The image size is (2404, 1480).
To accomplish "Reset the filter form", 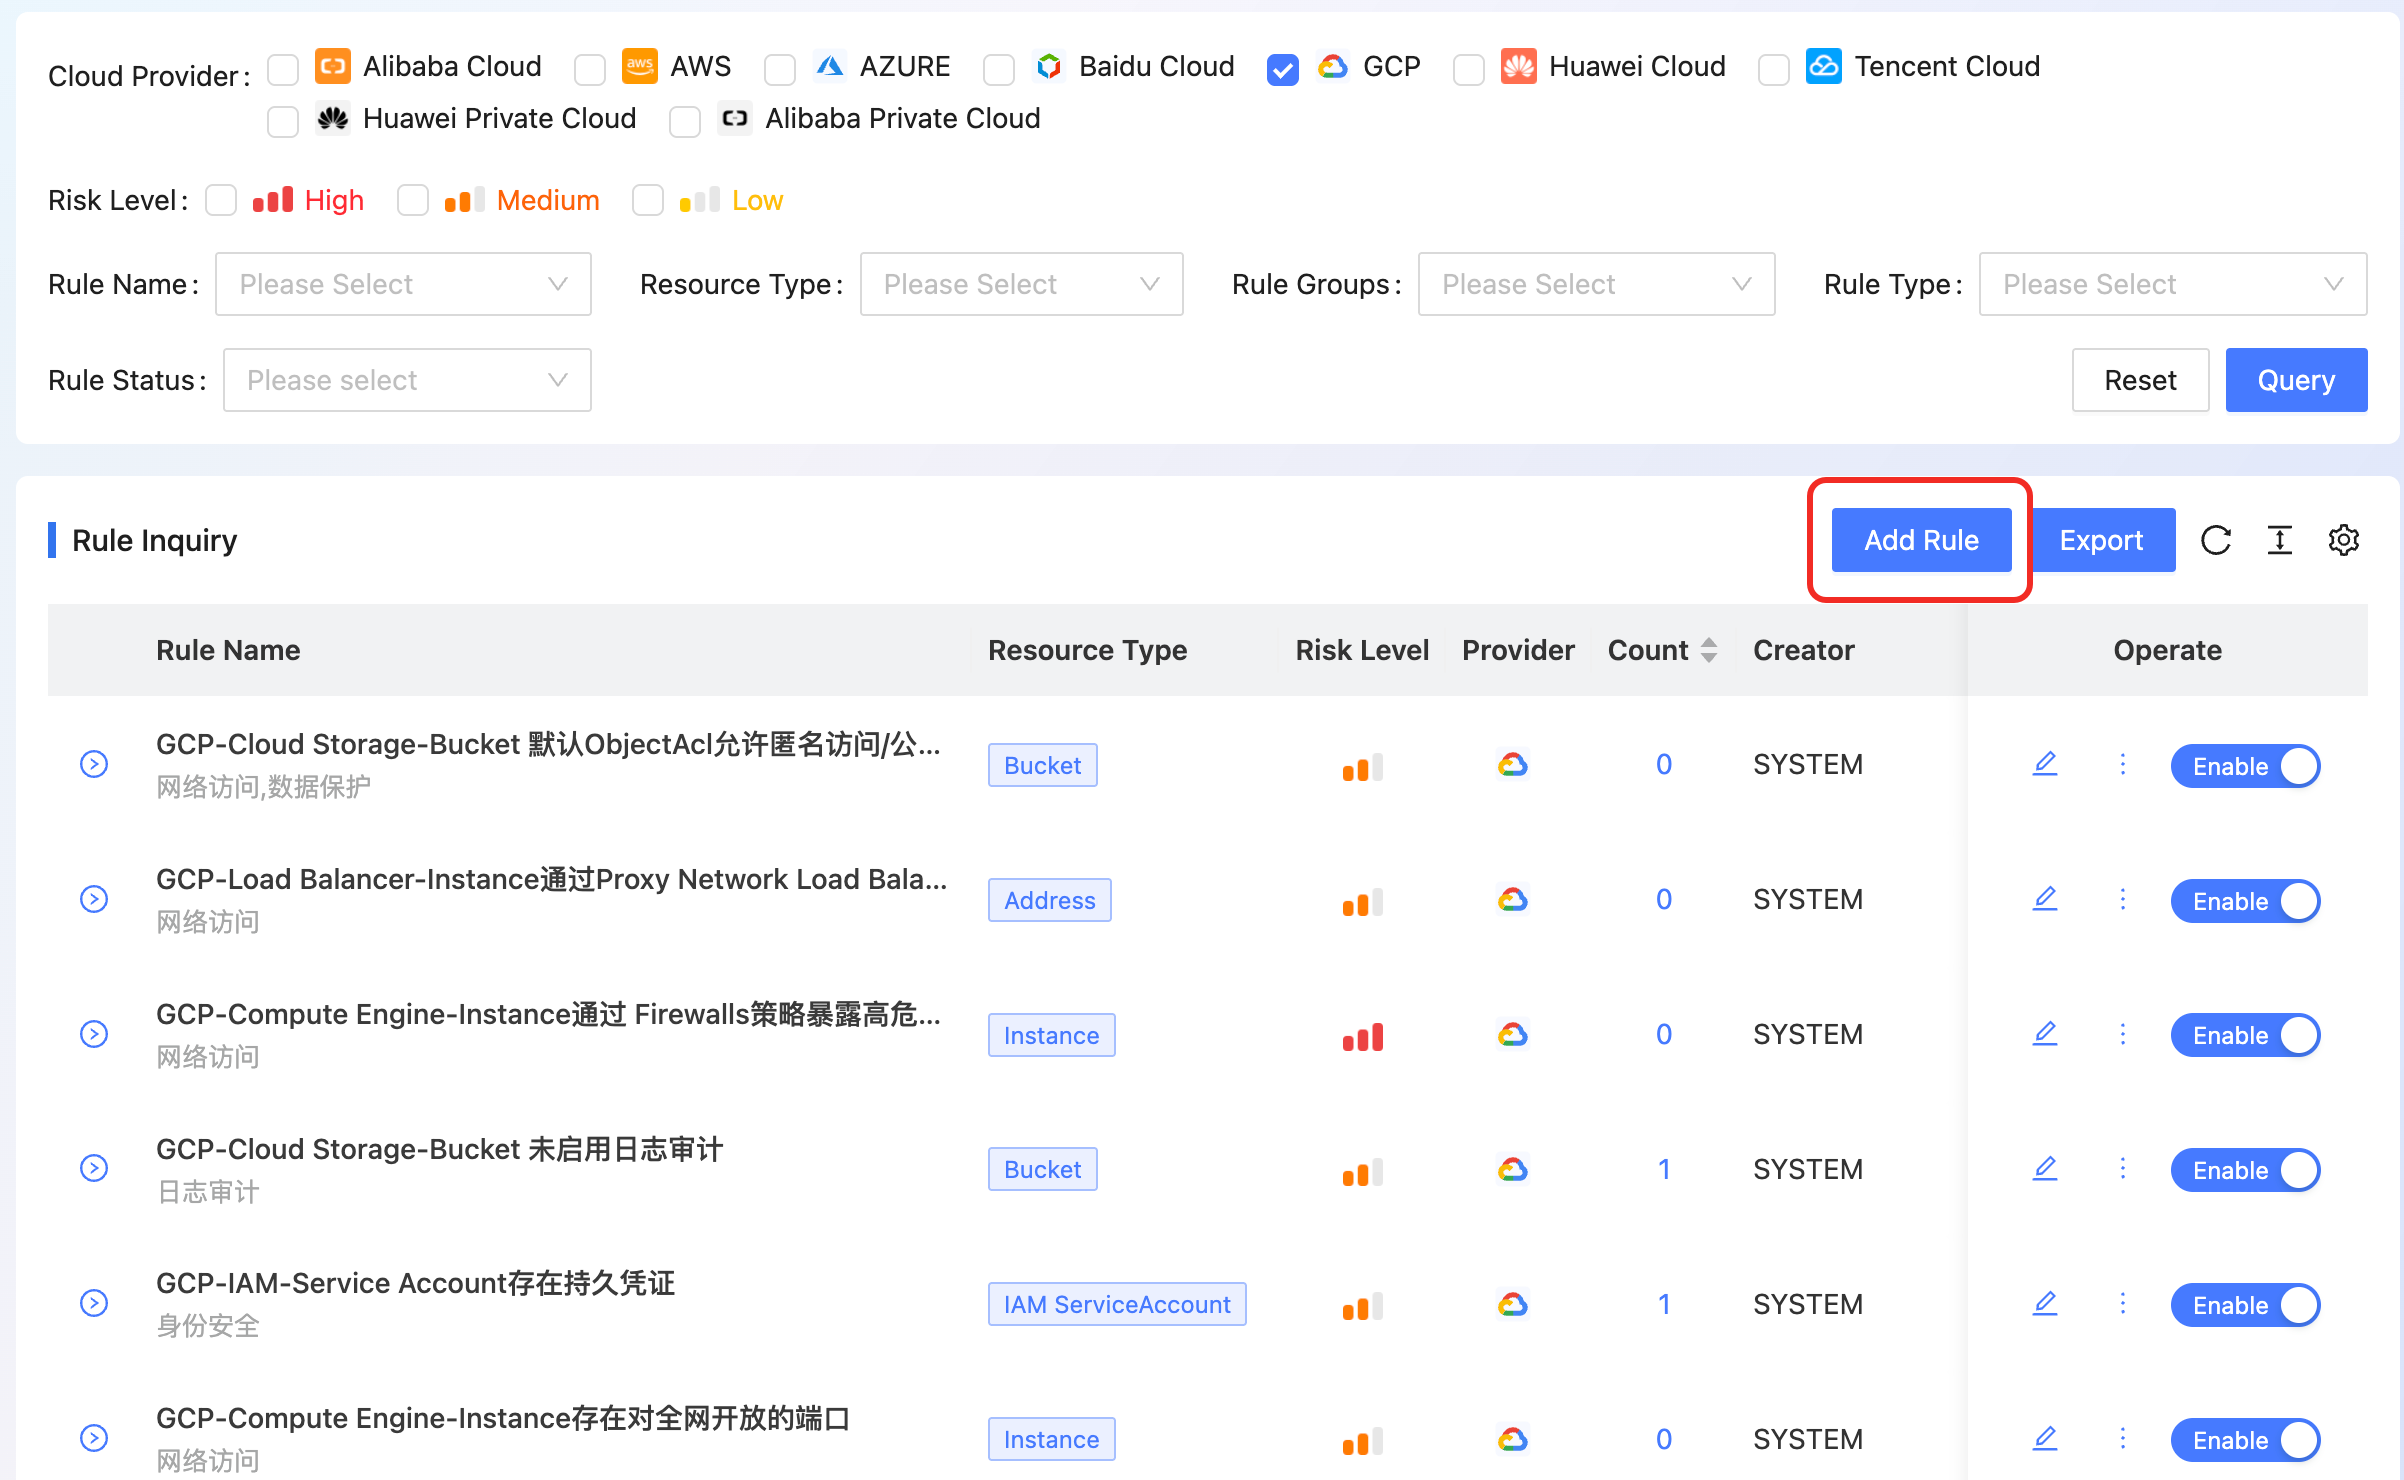I will [2140, 380].
